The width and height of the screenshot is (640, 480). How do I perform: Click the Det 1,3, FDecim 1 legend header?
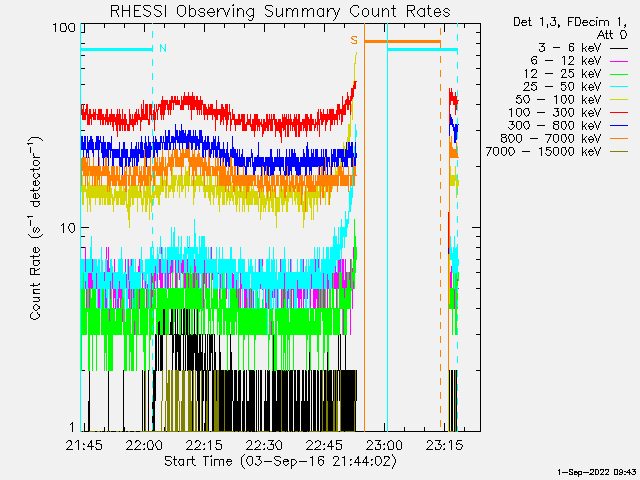570,22
